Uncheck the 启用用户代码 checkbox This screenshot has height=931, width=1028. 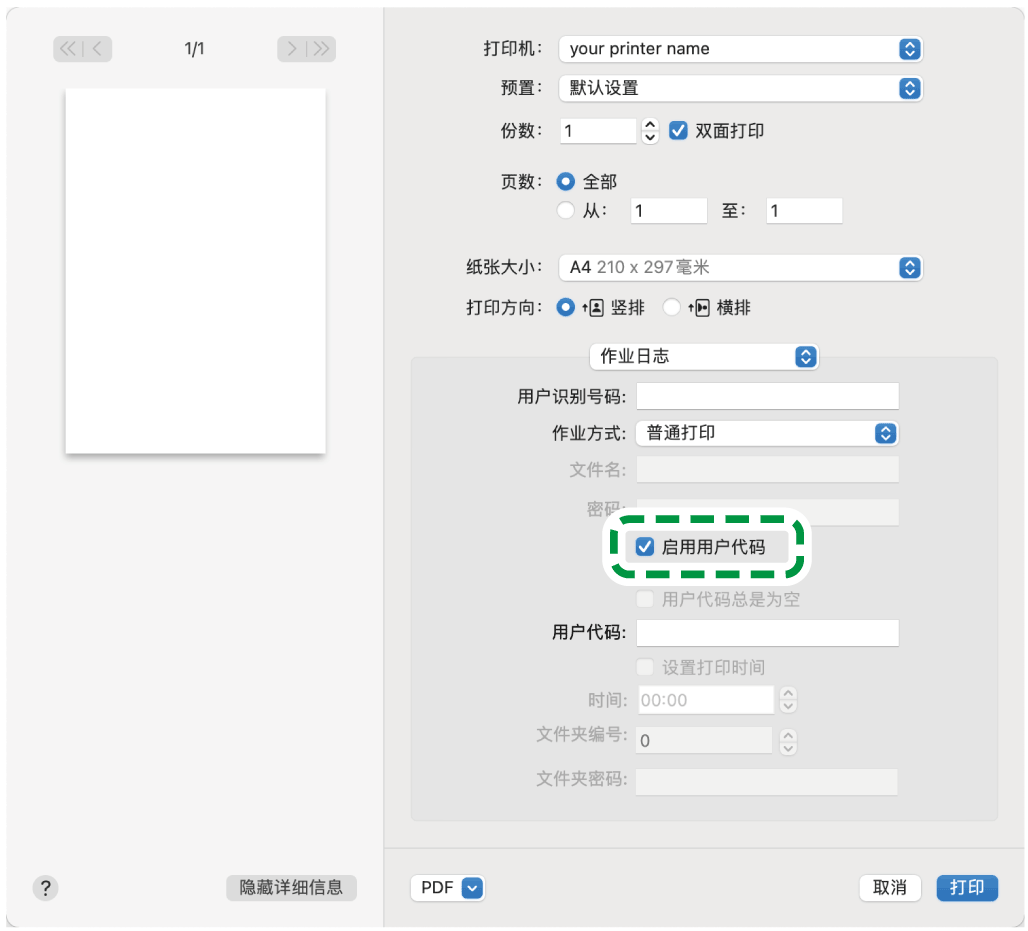pyautogui.click(x=643, y=547)
